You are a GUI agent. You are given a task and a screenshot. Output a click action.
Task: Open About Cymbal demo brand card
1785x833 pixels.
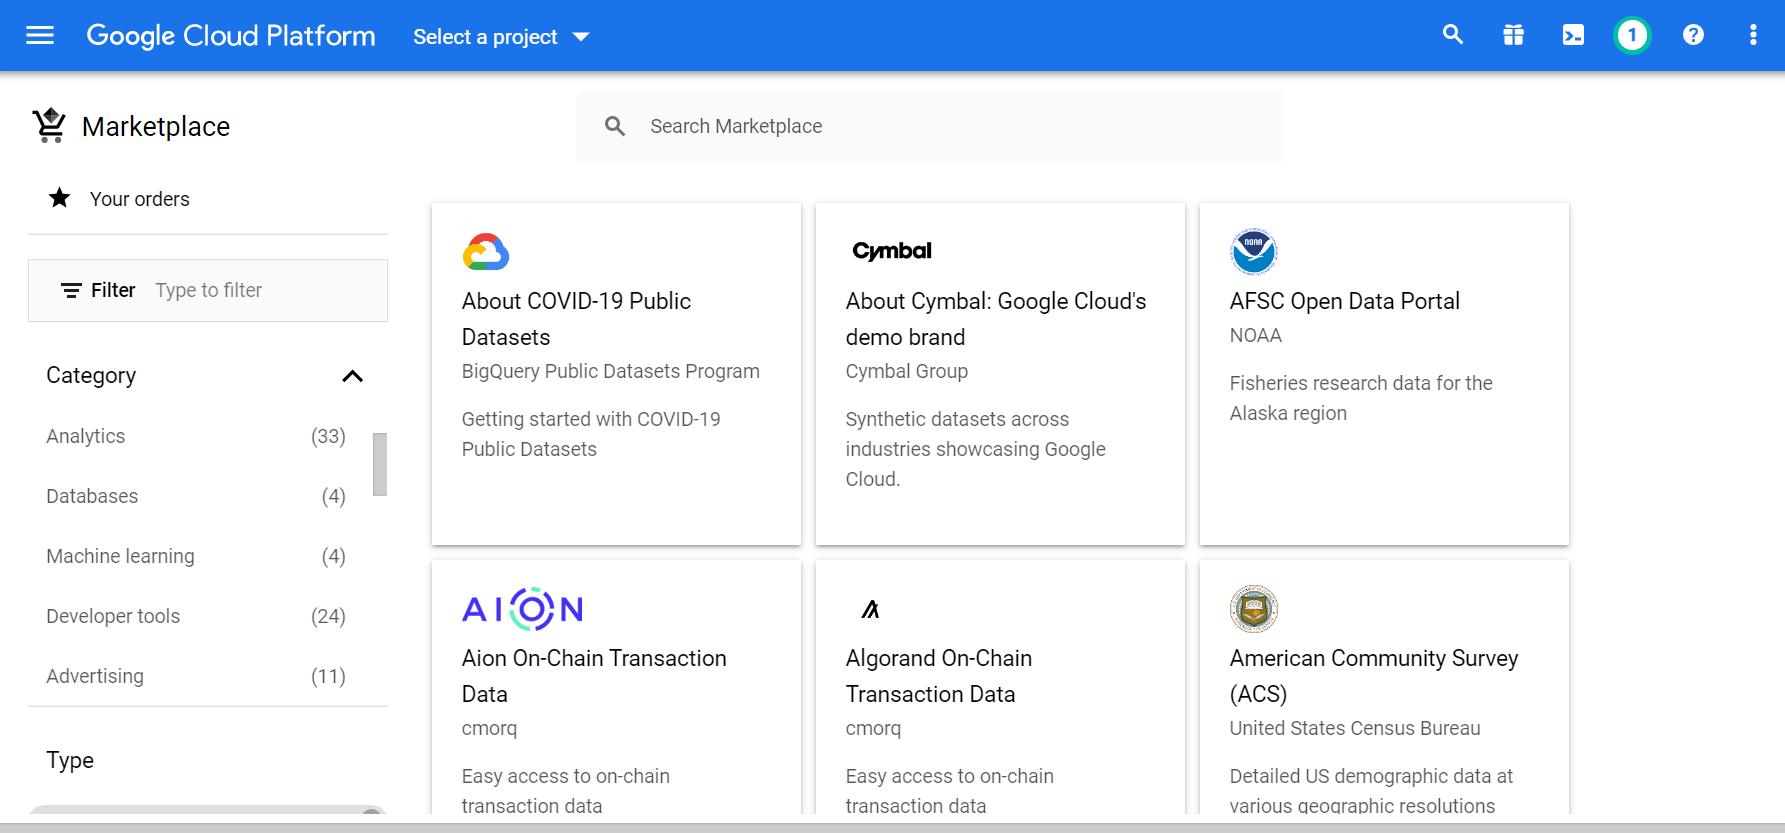tap(1000, 374)
